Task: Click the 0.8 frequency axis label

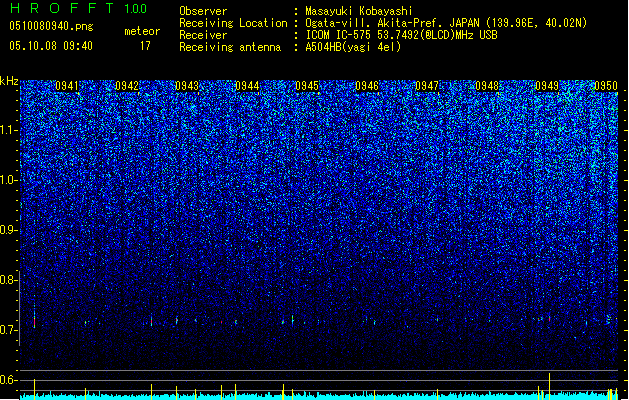Action: point(9,280)
